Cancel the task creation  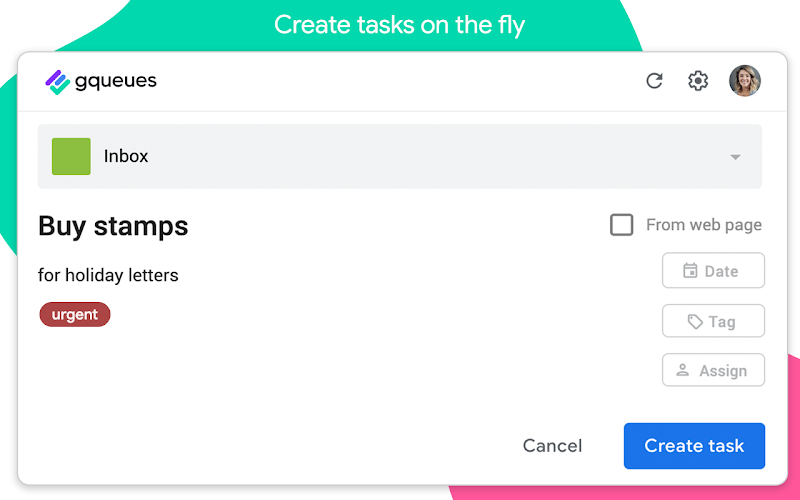tap(552, 445)
